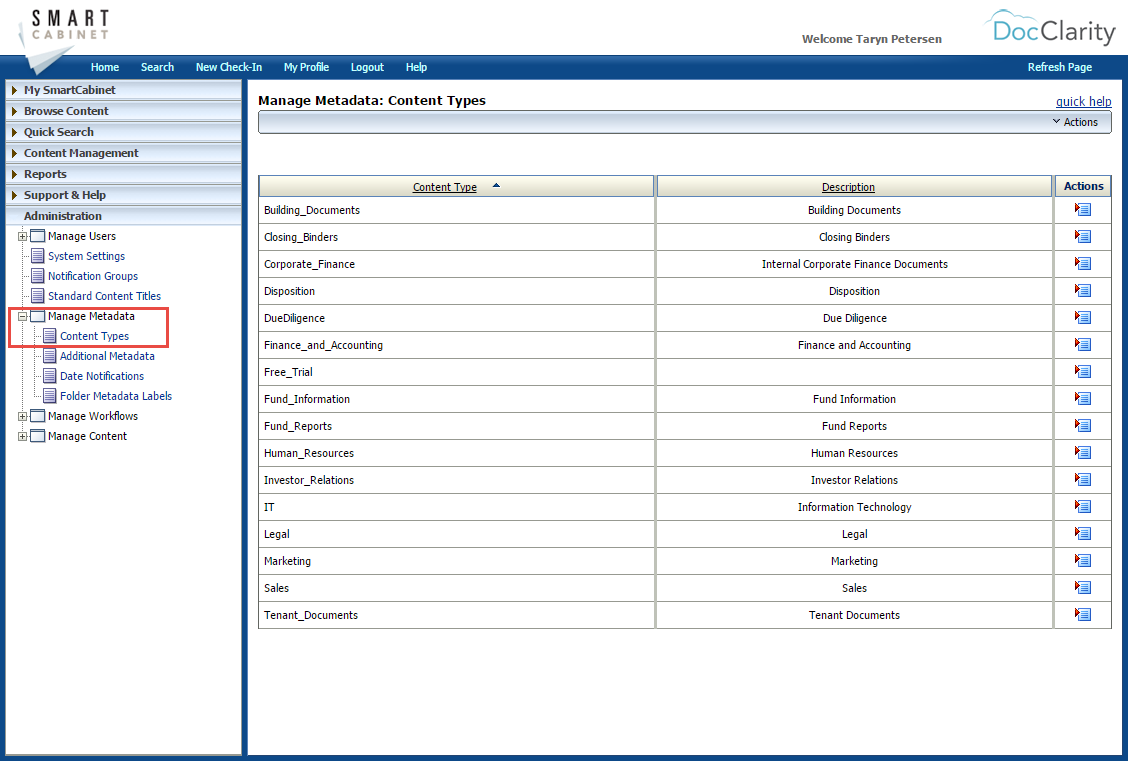1128x761 pixels.
Task: Click Refresh Page at the top right
Action: point(1060,67)
